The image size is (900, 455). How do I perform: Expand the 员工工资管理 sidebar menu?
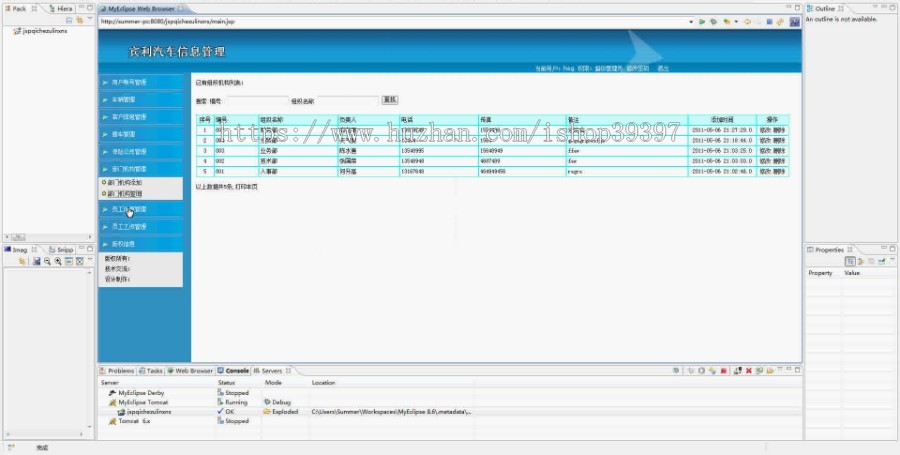[x=141, y=227]
